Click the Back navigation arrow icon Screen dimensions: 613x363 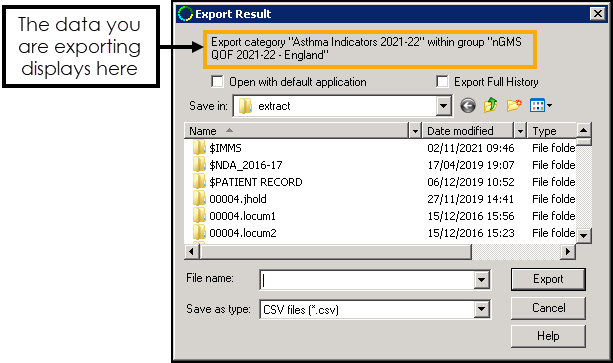(x=468, y=106)
